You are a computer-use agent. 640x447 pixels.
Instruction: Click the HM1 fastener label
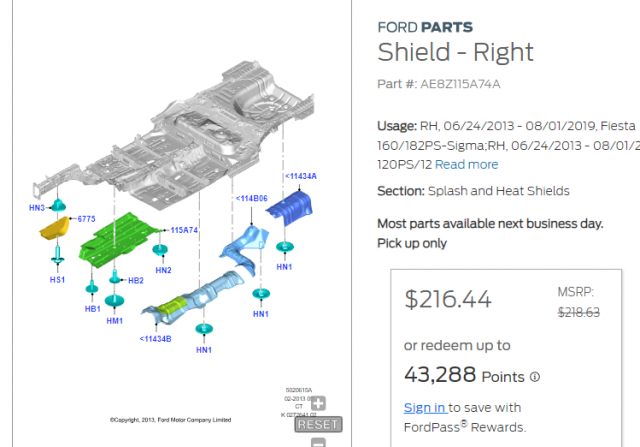coord(114,321)
